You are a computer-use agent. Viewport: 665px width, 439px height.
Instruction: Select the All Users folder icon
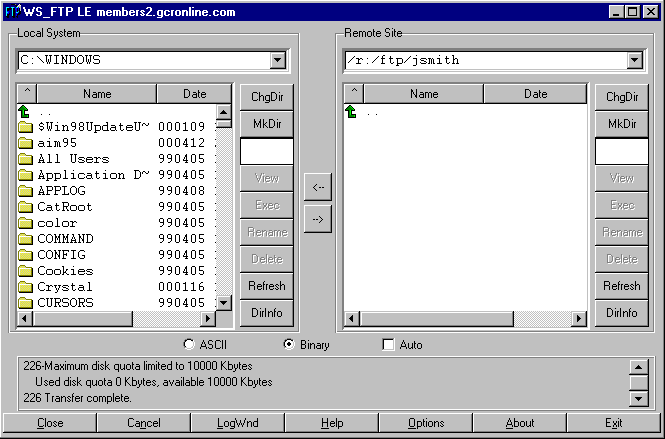(25, 159)
